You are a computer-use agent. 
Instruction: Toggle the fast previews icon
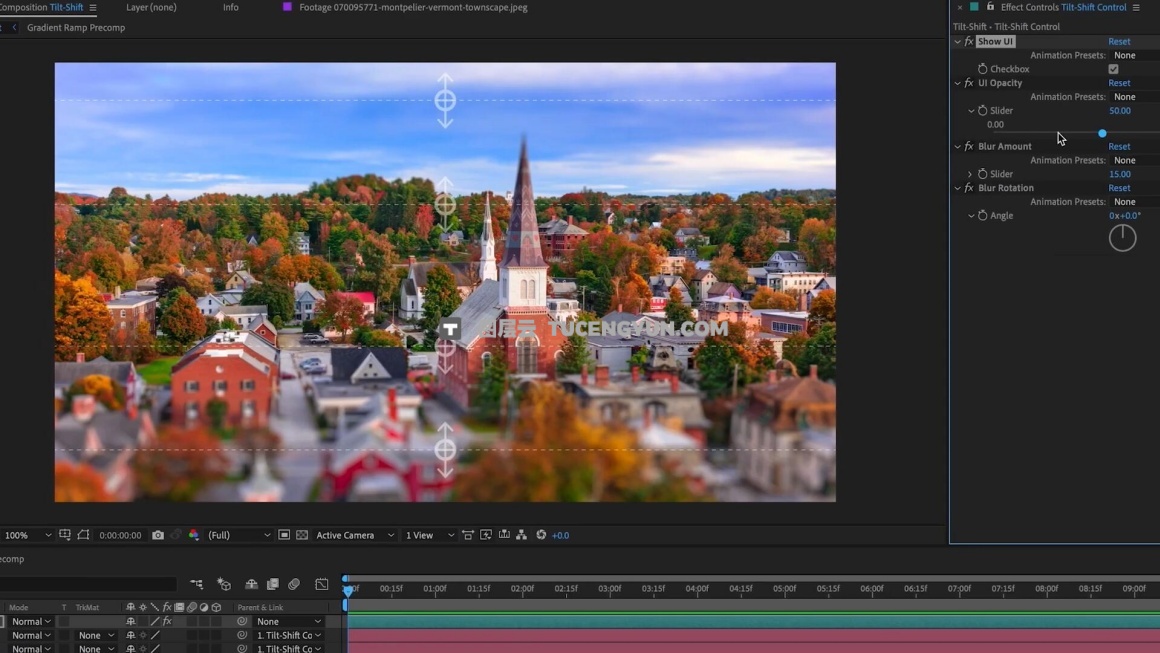coord(486,535)
